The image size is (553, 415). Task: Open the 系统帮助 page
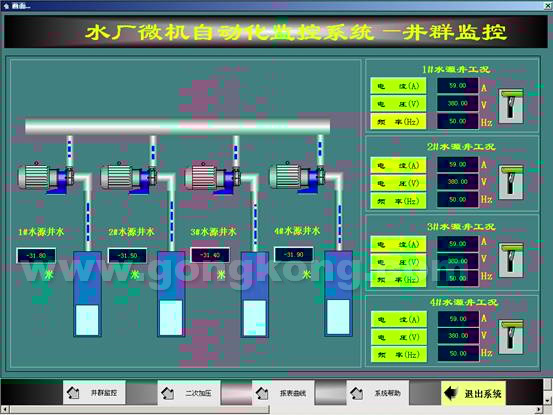378,393
